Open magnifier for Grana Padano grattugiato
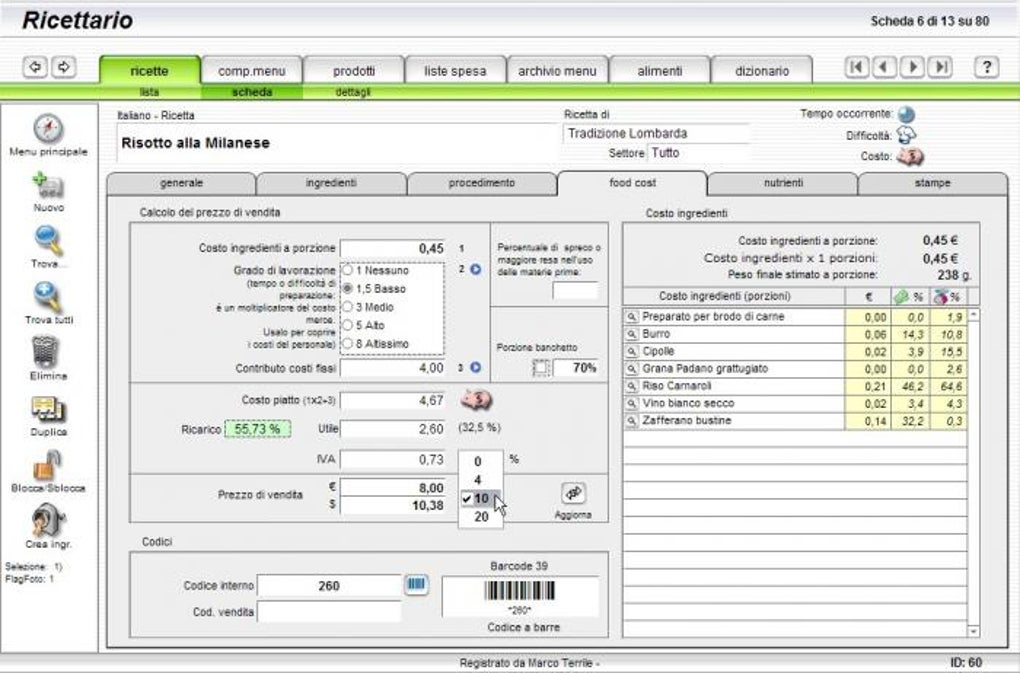Viewport: 1020px width, 673px height. (631, 369)
